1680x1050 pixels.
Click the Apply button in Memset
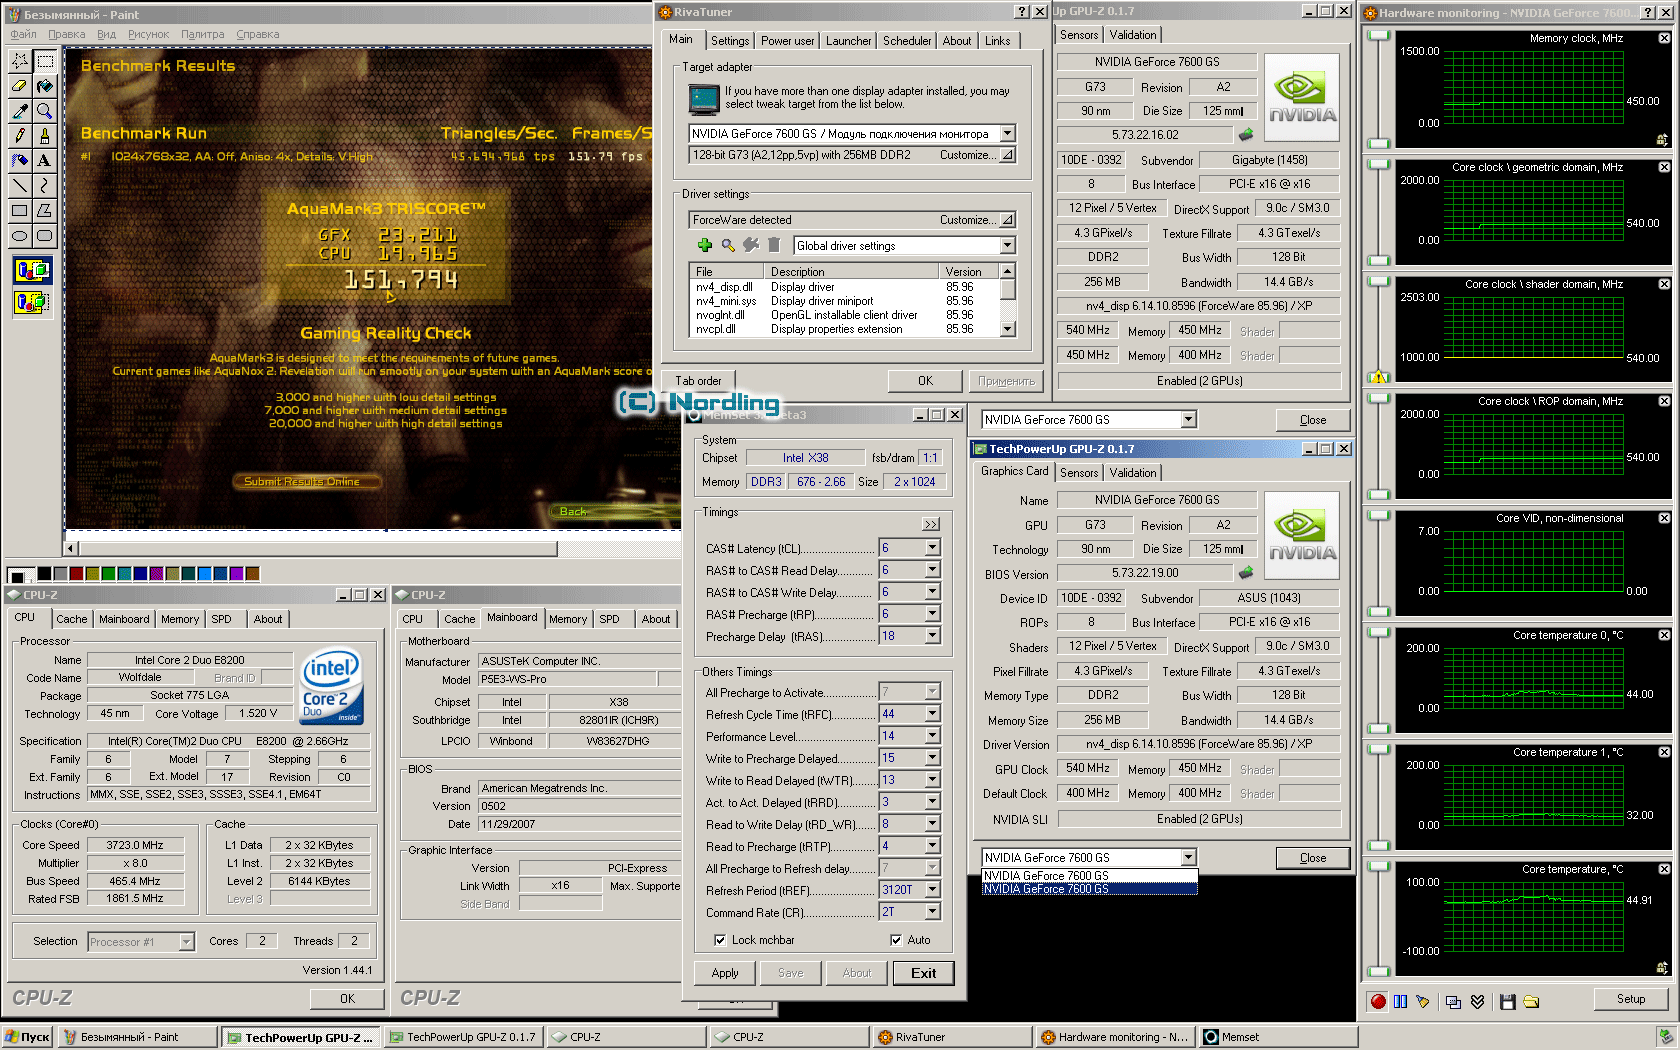[725, 973]
